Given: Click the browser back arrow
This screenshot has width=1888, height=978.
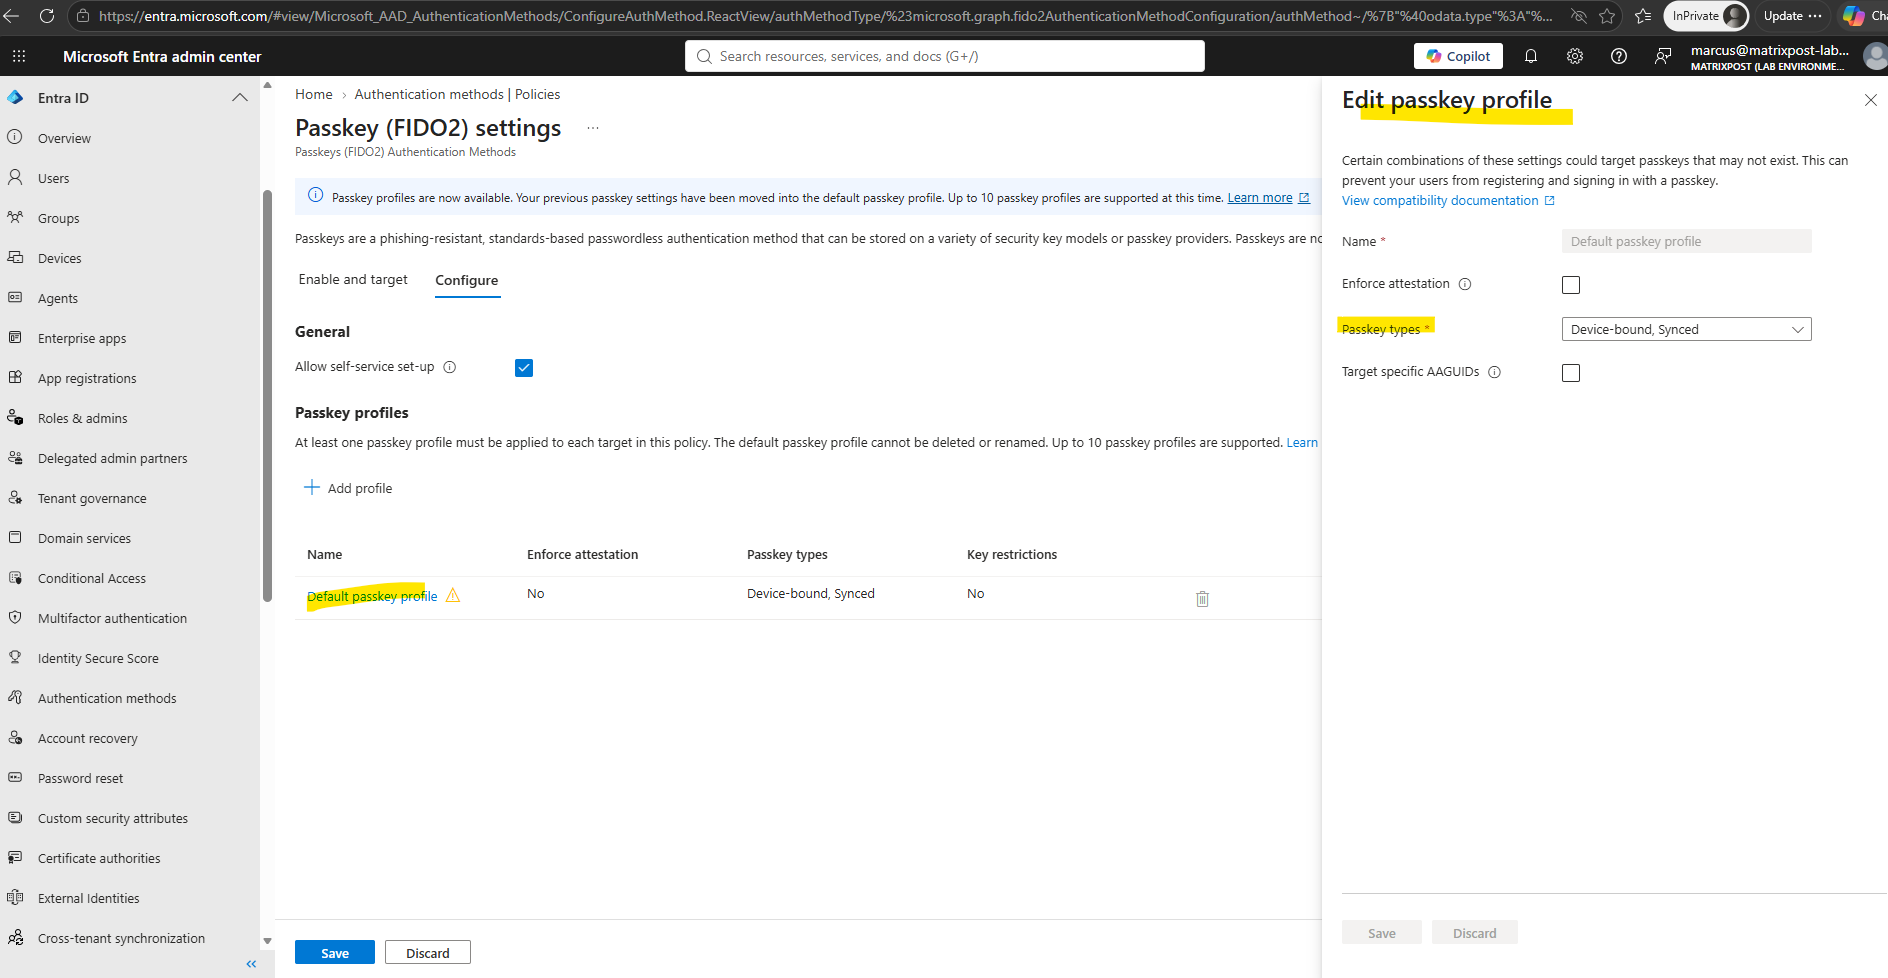Looking at the screenshot, I should [12, 16].
